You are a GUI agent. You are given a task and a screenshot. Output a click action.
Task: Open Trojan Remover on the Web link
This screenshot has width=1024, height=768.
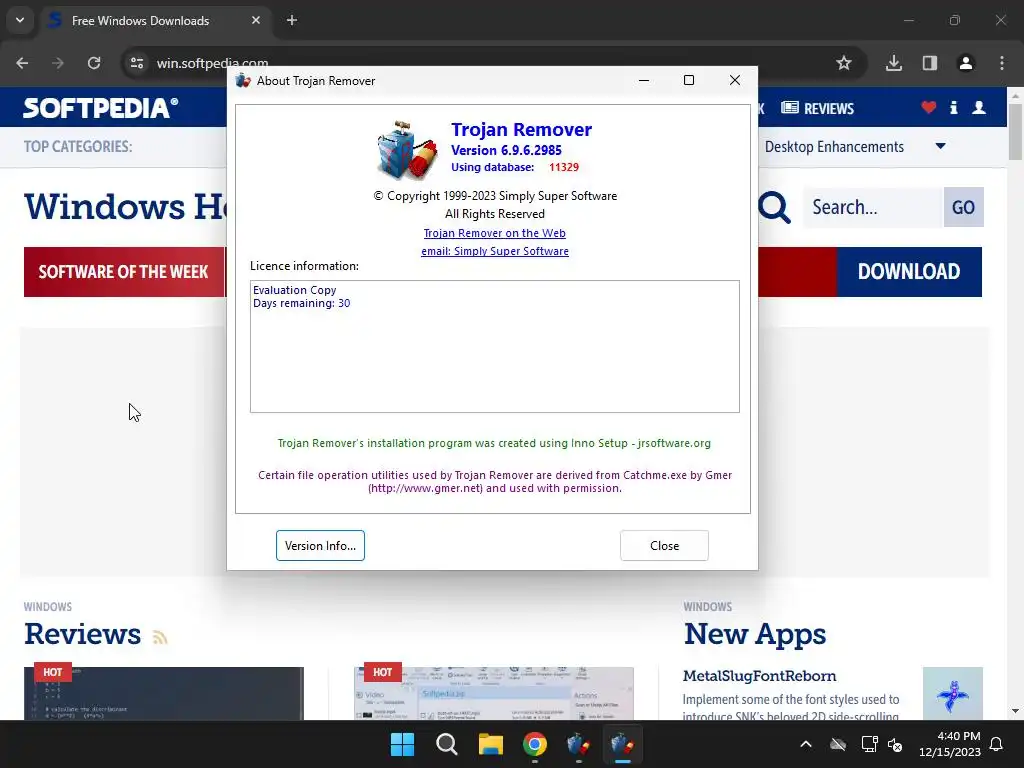(x=494, y=233)
